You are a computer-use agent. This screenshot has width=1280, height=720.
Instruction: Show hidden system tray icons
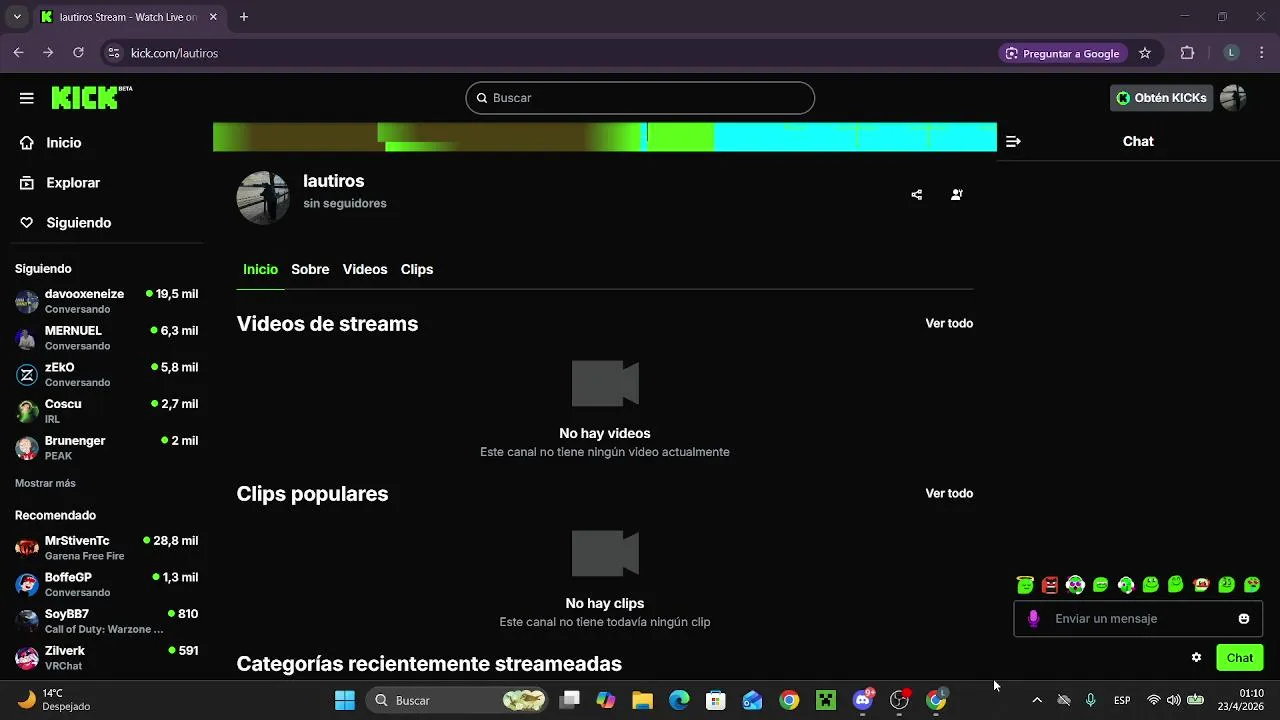(1037, 701)
